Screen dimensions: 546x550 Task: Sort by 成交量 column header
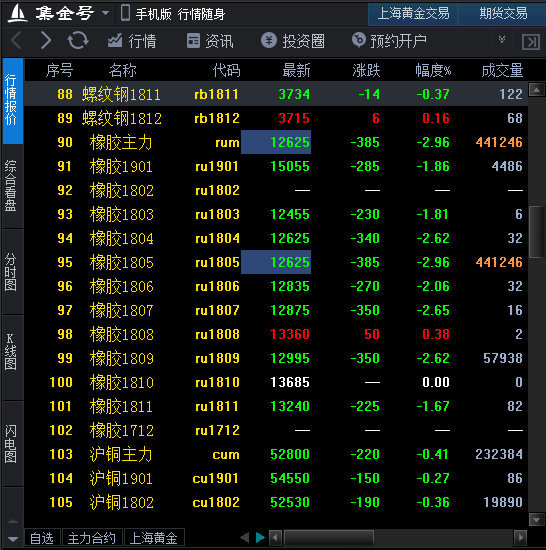click(502, 70)
